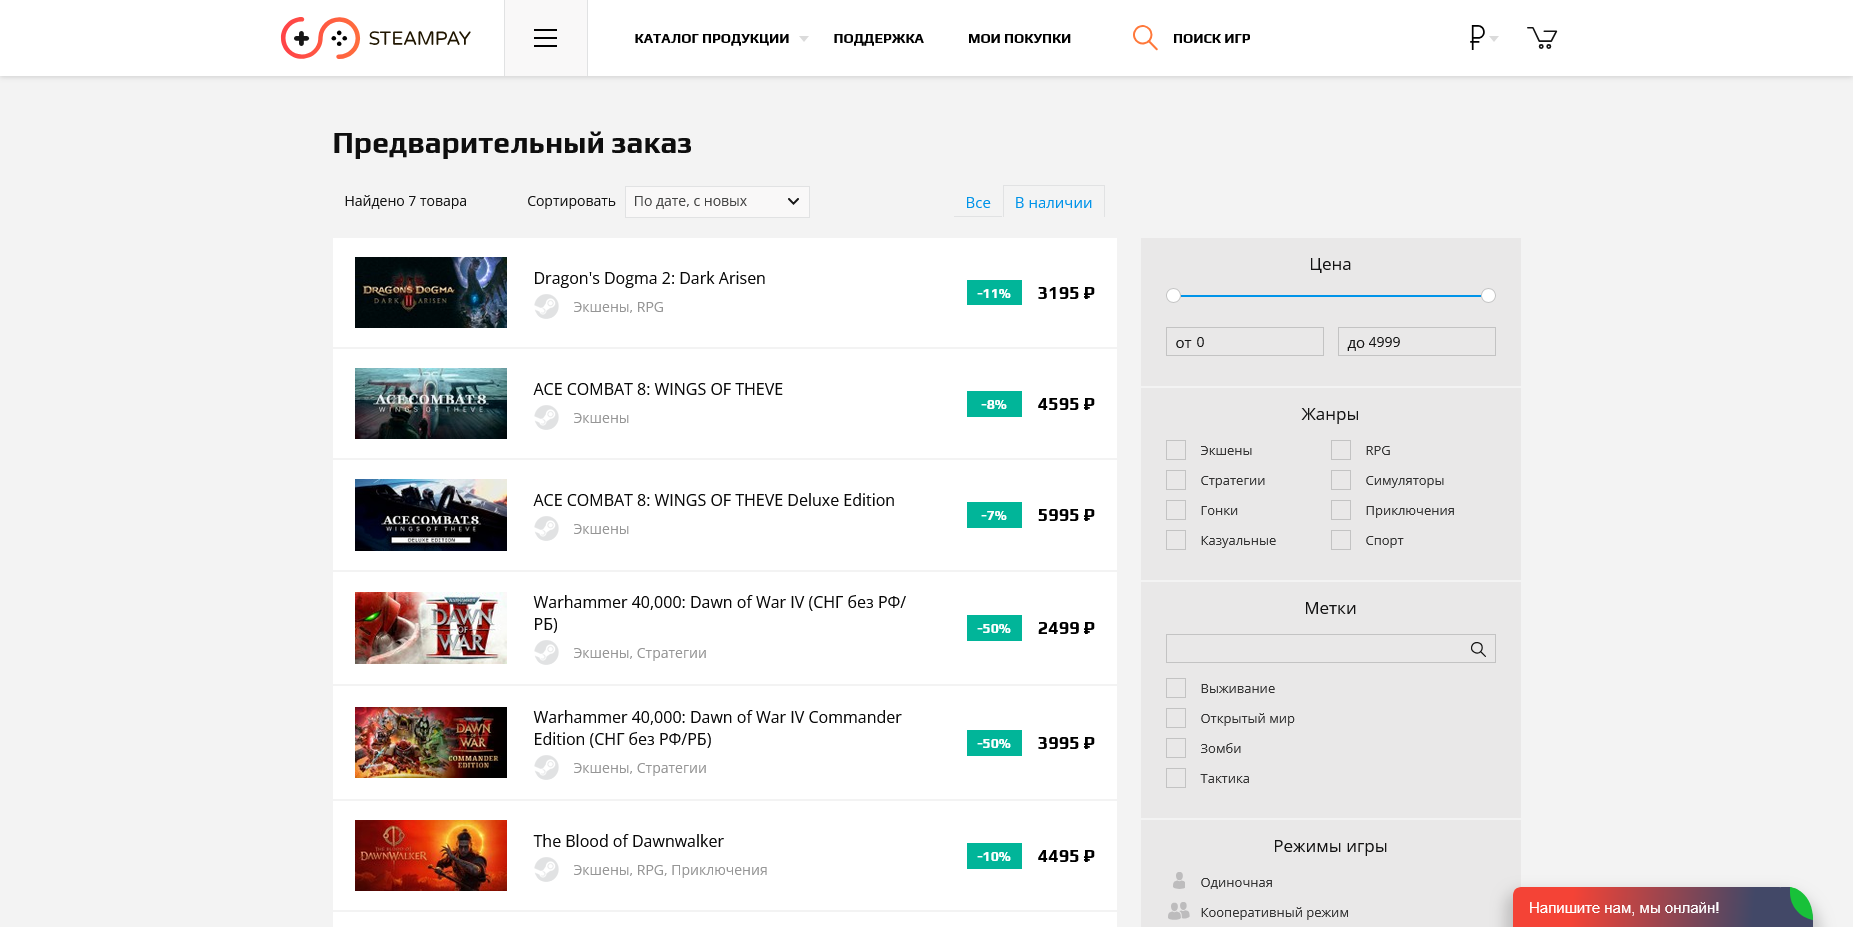Click Steam icon under Dawn of War IV (СНГ)
Image resolution: width=1853 pixels, height=927 pixels.
click(546, 652)
